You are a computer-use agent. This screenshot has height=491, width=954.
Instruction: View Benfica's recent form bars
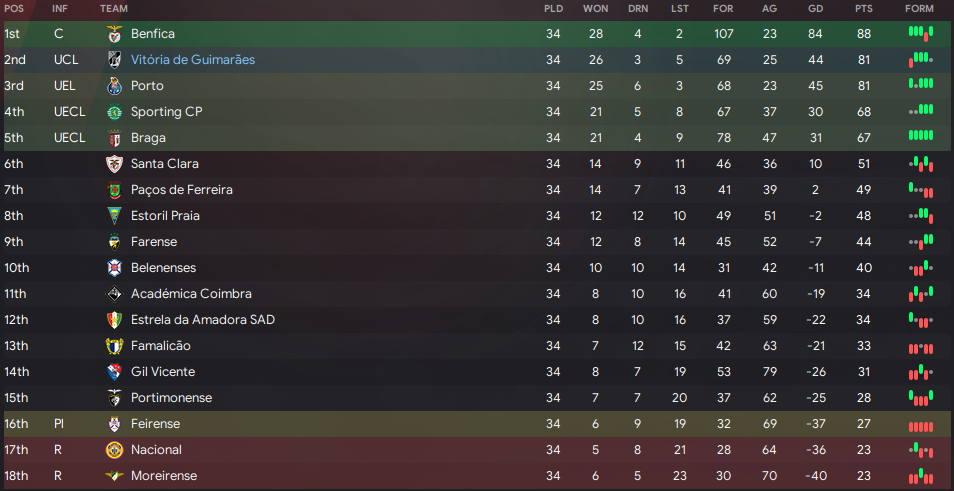(921, 33)
